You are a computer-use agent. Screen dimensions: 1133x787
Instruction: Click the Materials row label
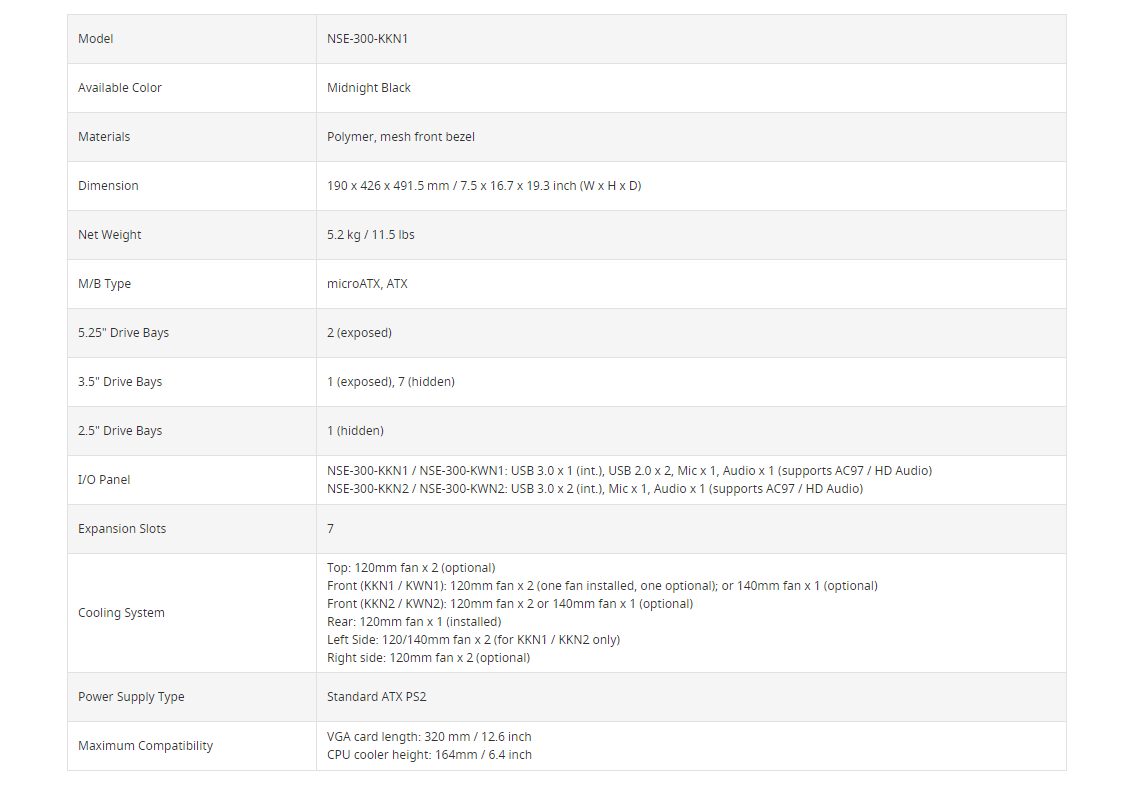point(104,137)
